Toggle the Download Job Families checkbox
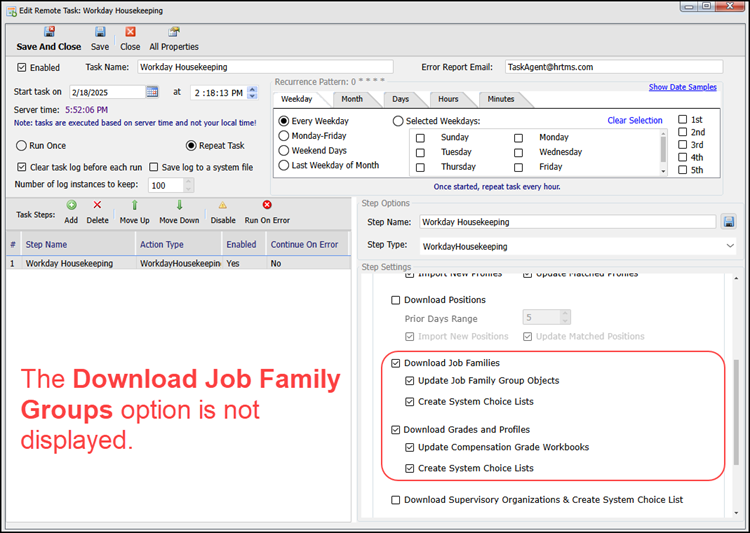Viewport: 750px width, 533px height. (x=396, y=363)
